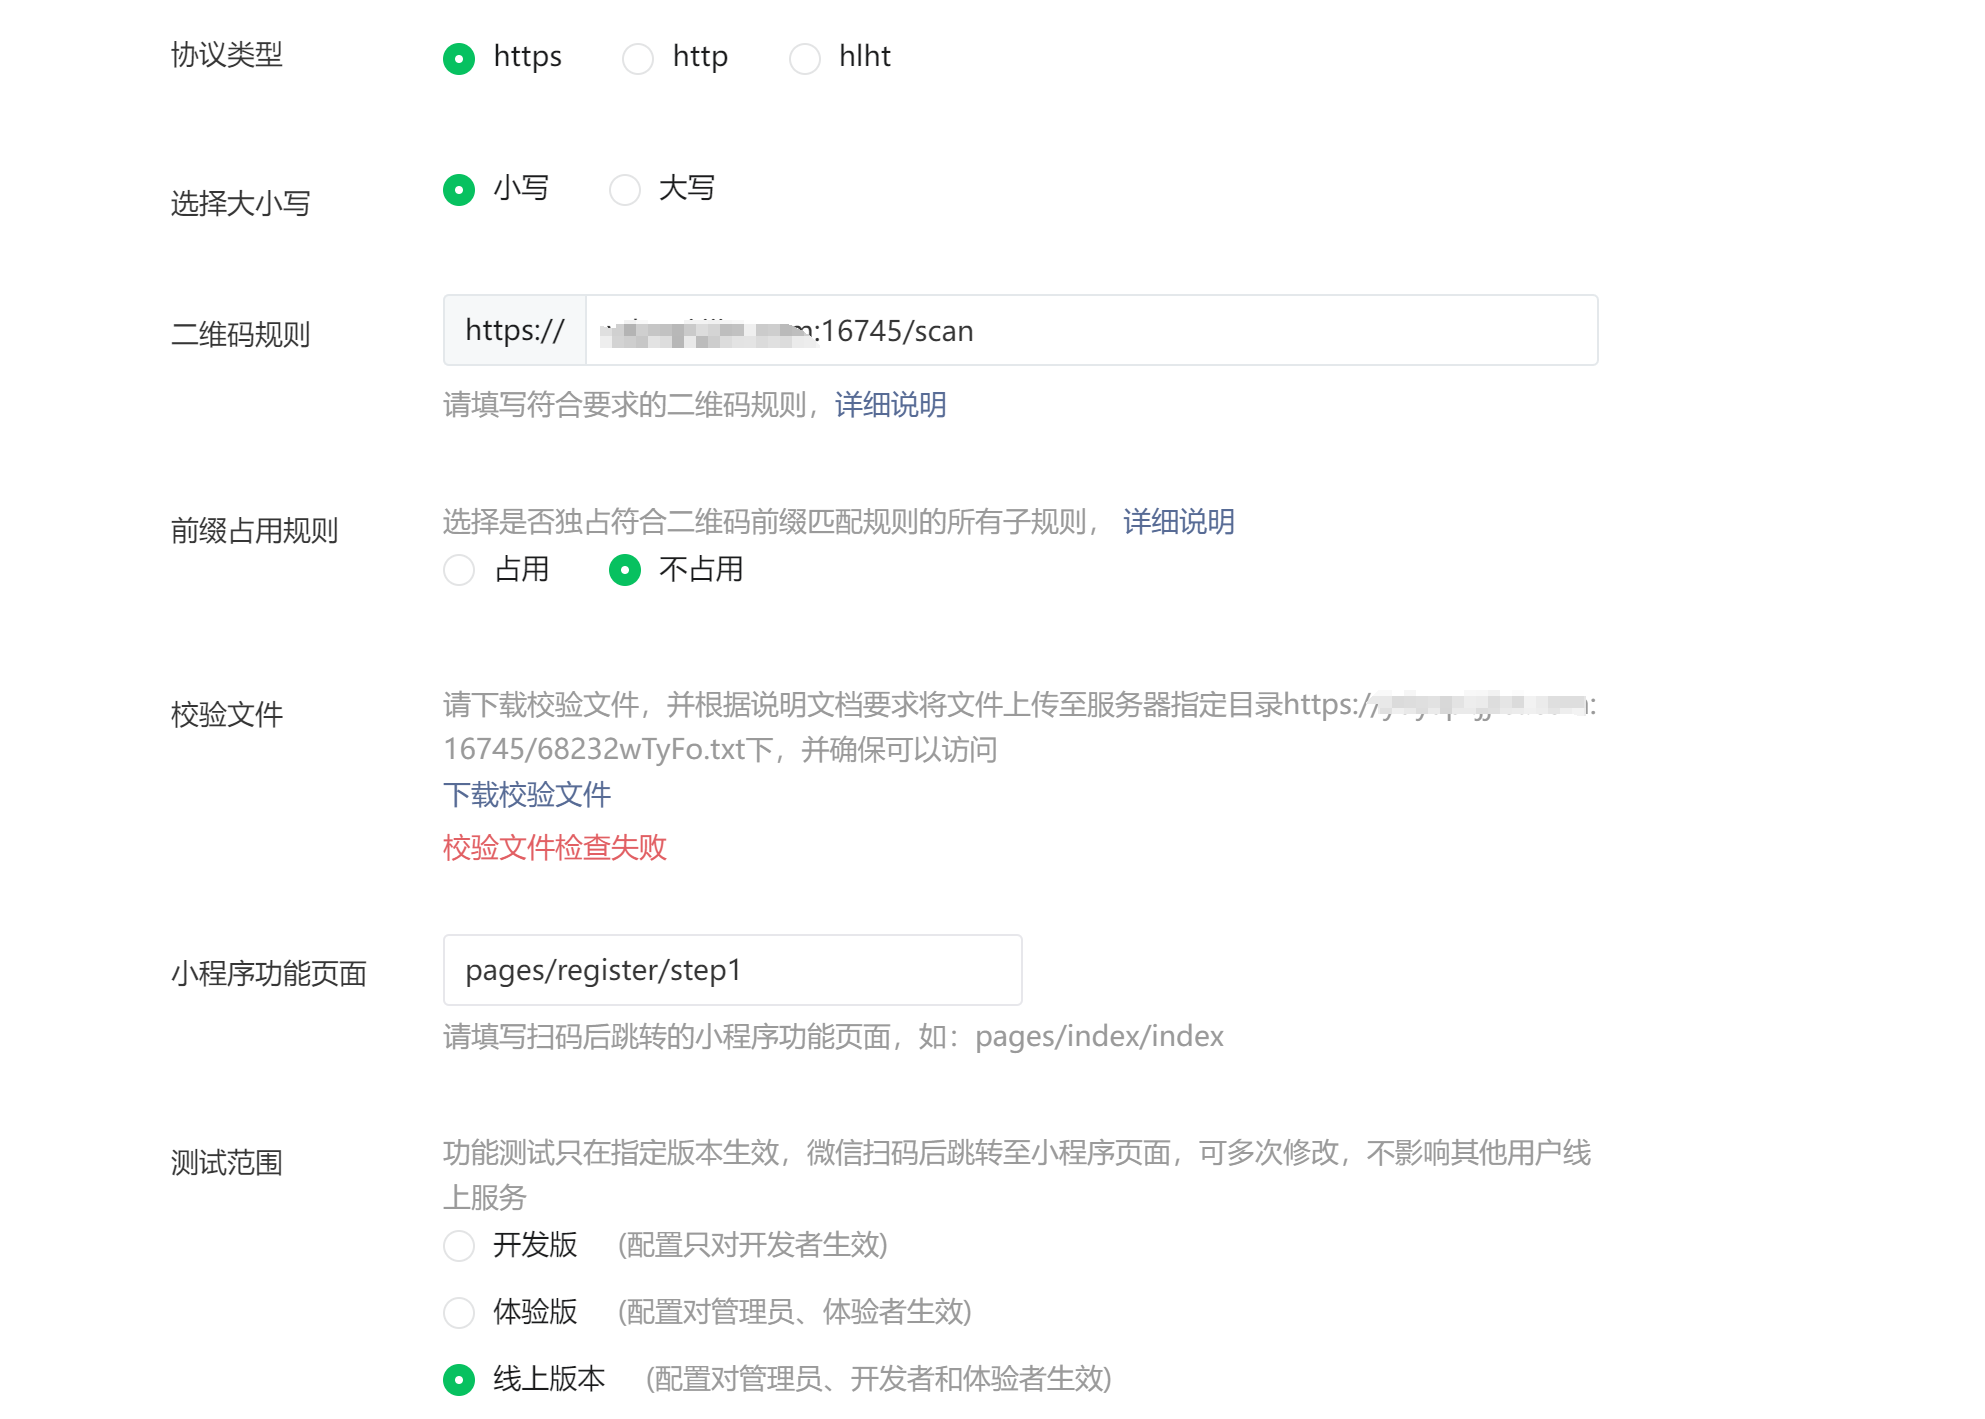The width and height of the screenshot is (1985, 1419).
Task: Click the 协议类型 field label
Action: pos(227,55)
